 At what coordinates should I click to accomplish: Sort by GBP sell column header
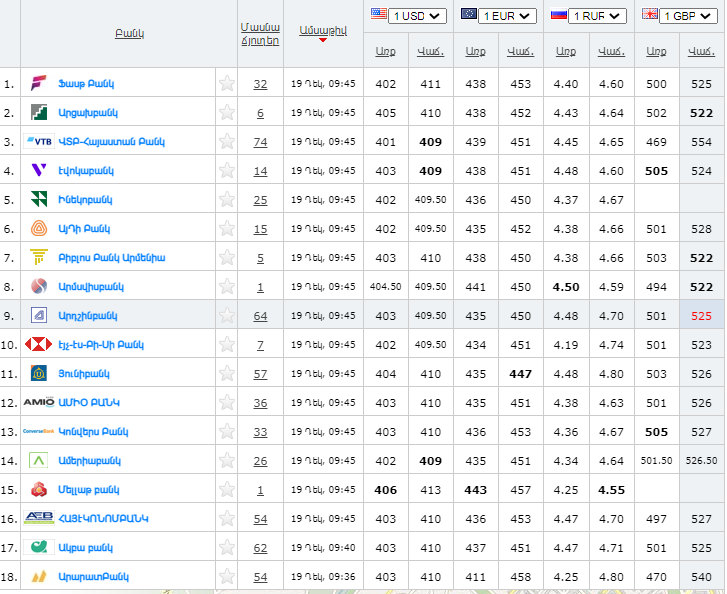click(x=701, y=51)
